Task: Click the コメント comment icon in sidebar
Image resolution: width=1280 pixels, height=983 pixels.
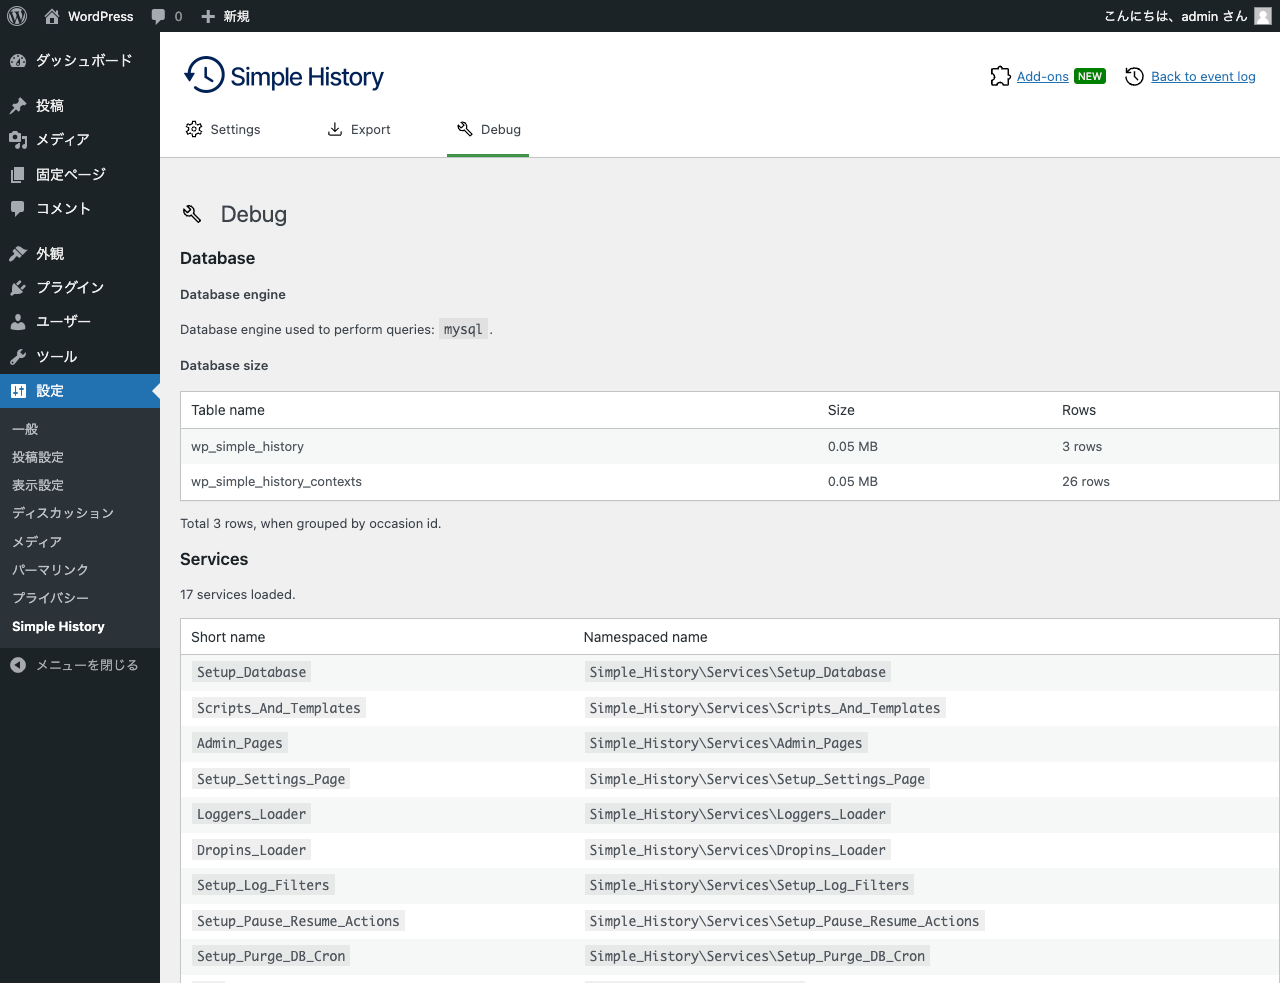Action: [18, 208]
